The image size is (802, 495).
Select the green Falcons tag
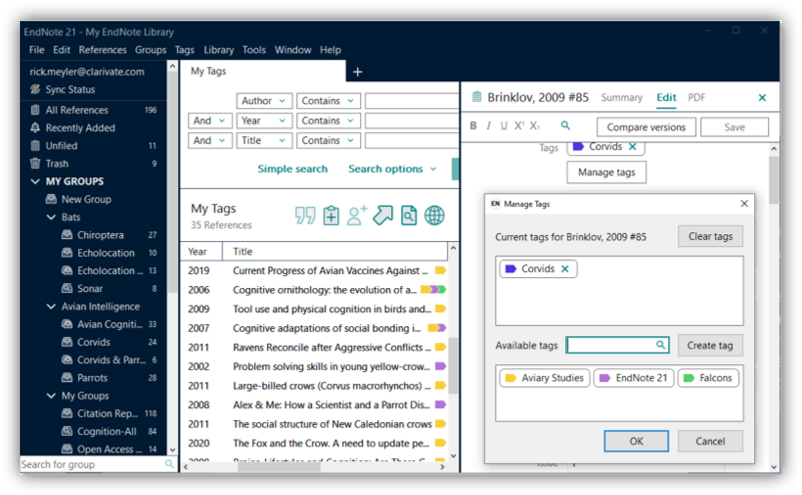[x=708, y=378]
